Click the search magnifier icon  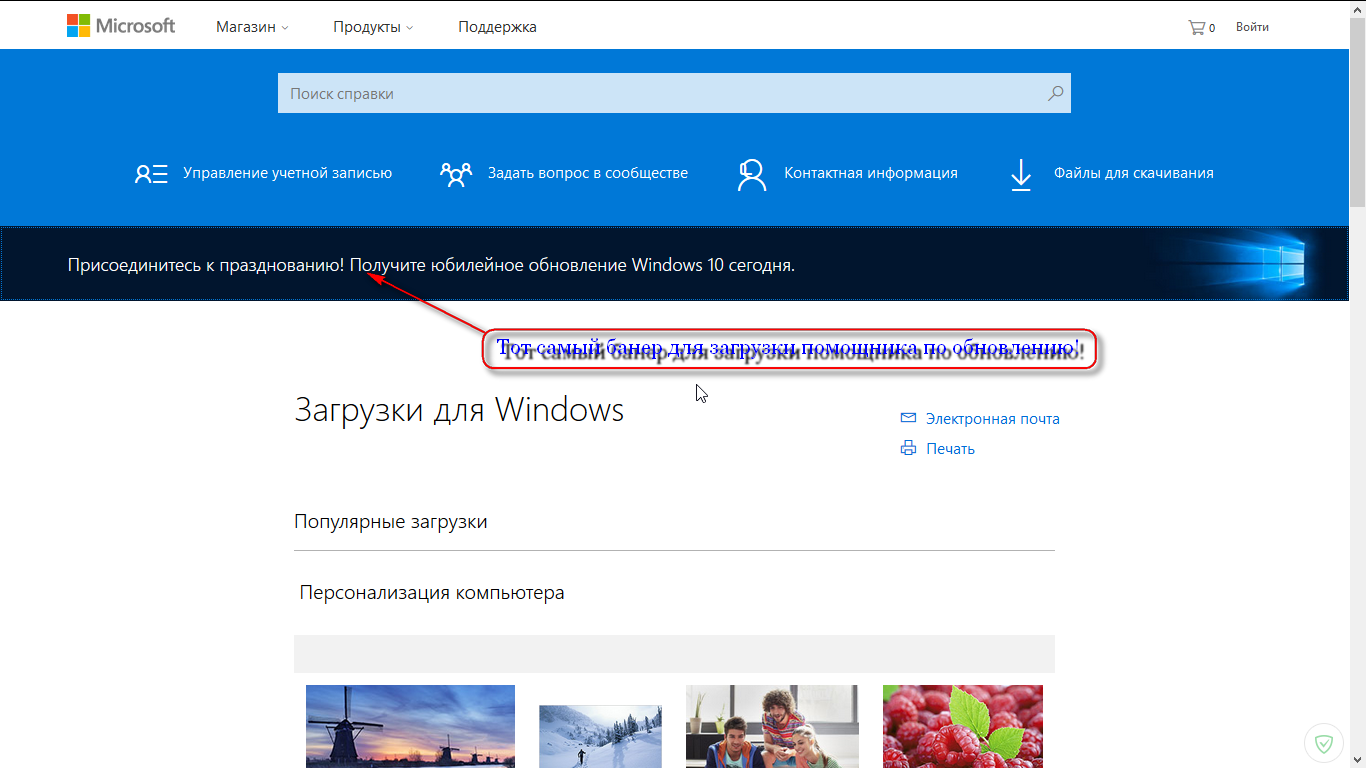(1055, 93)
